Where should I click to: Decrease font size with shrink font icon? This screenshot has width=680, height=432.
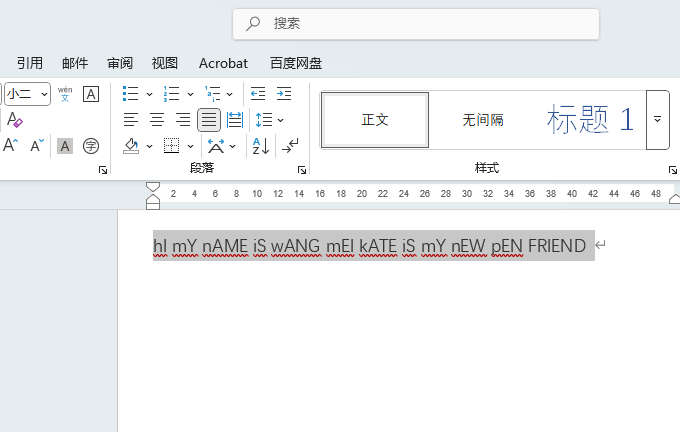pyautogui.click(x=37, y=145)
